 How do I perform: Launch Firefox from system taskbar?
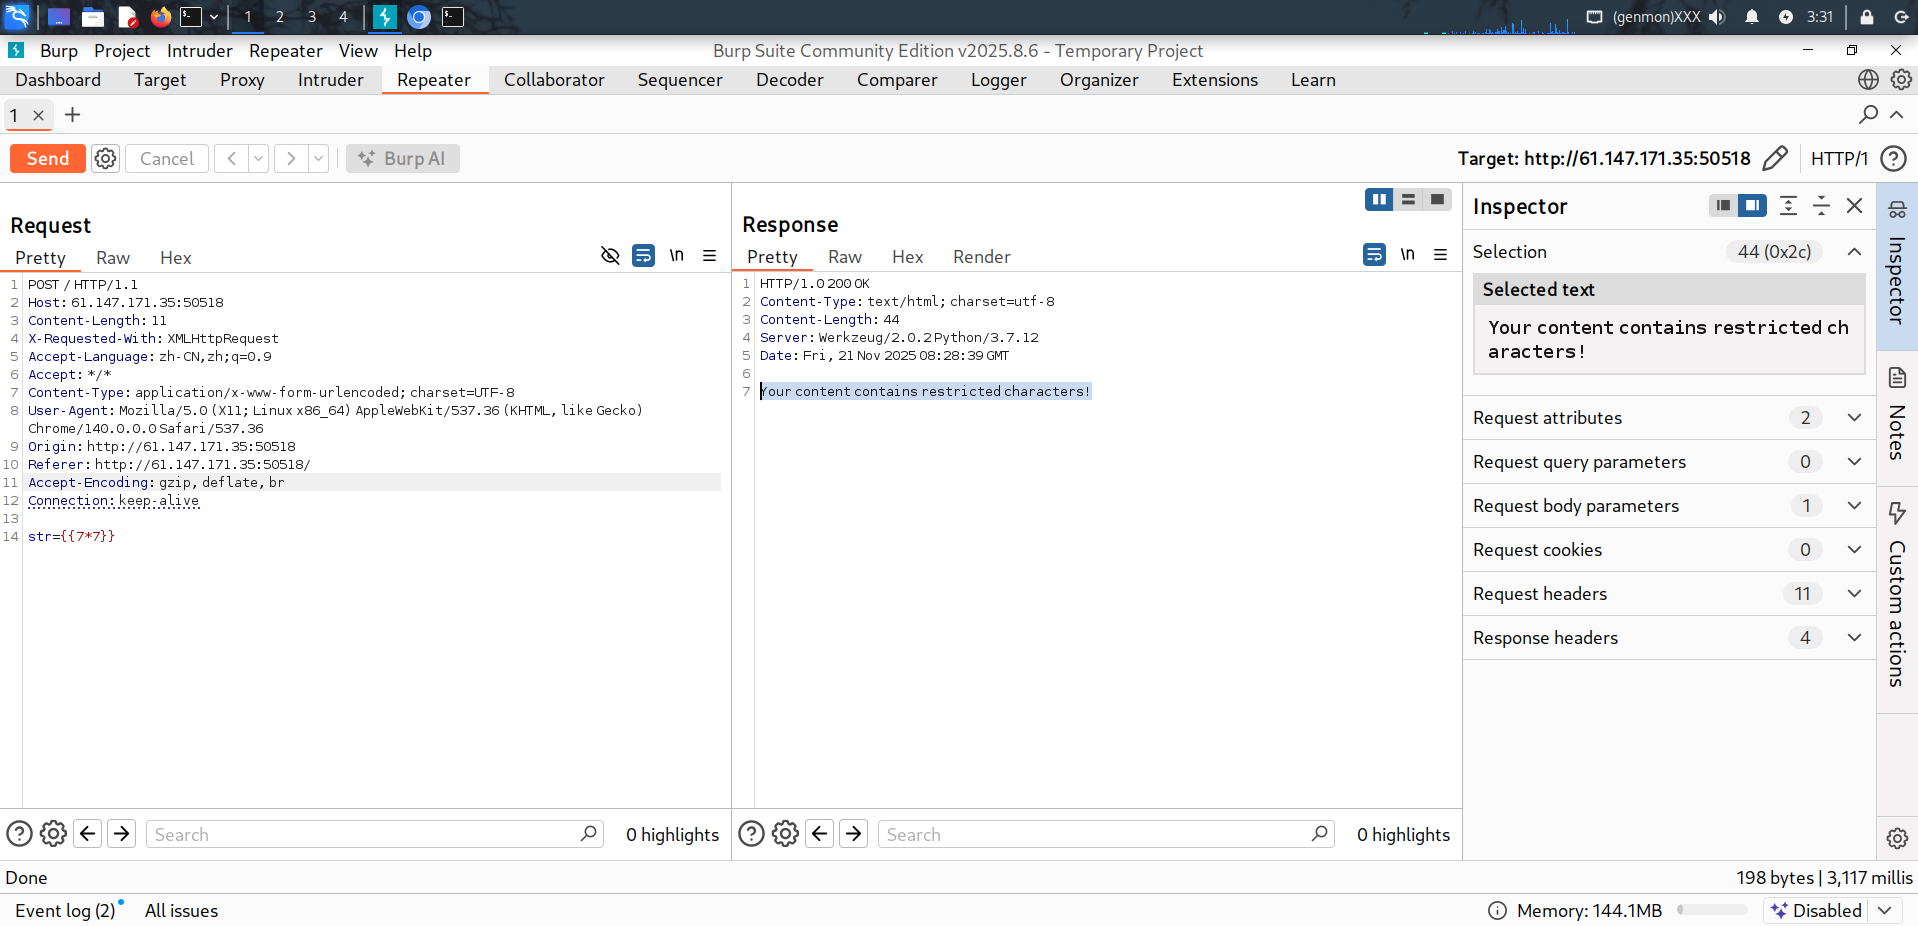pyautogui.click(x=160, y=17)
